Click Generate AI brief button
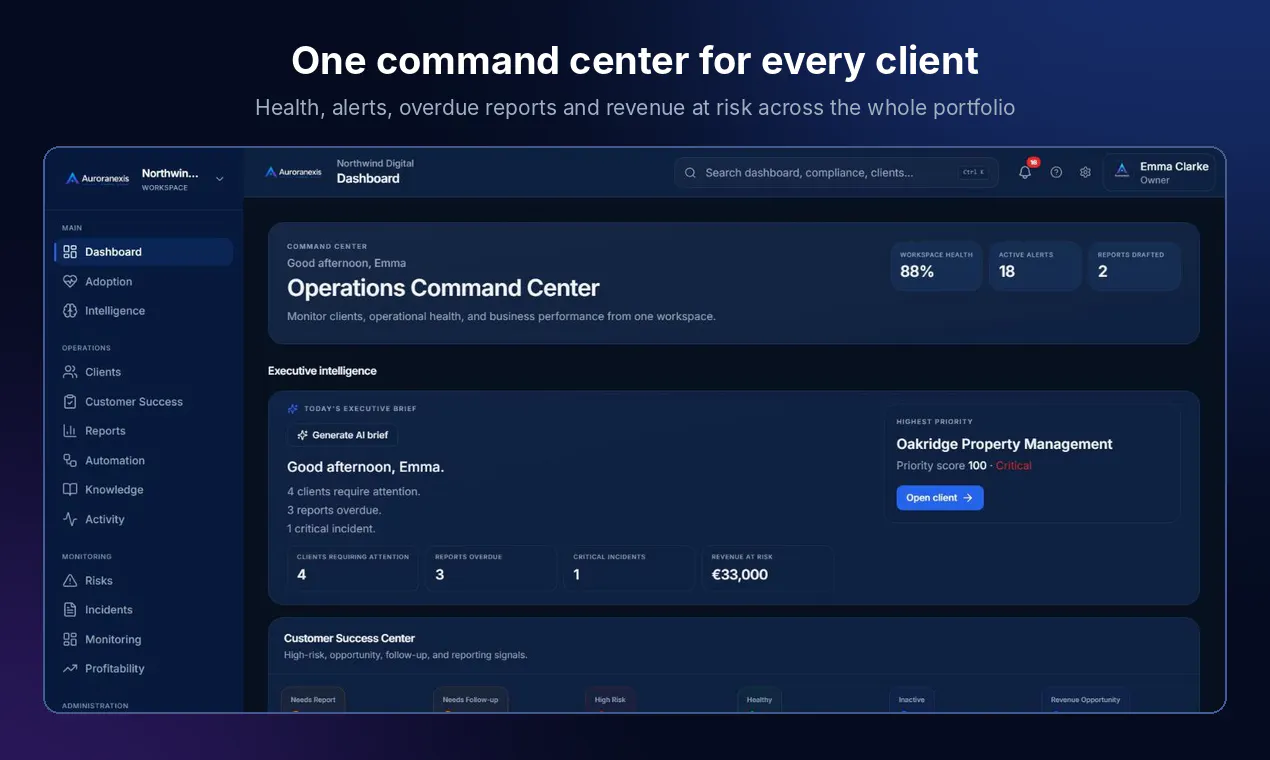 (x=342, y=435)
